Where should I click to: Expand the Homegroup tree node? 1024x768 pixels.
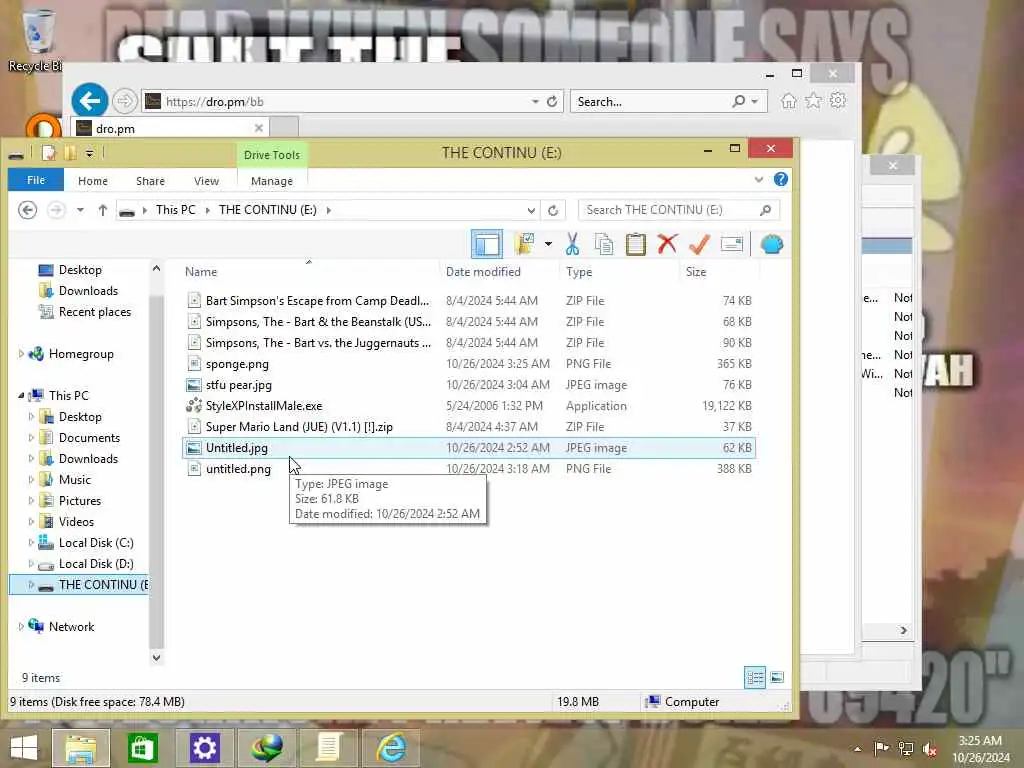(x=21, y=354)
